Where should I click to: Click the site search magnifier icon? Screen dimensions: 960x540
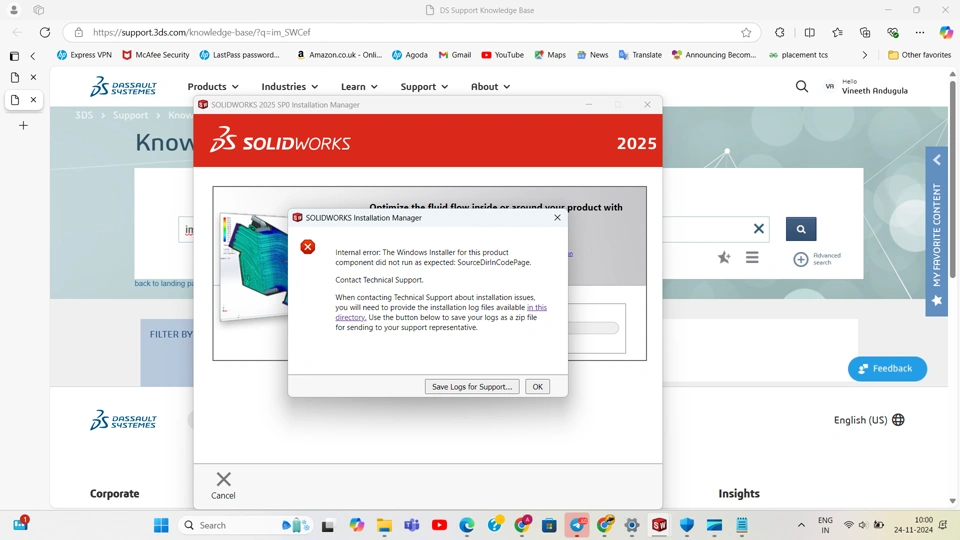point(801,86)
